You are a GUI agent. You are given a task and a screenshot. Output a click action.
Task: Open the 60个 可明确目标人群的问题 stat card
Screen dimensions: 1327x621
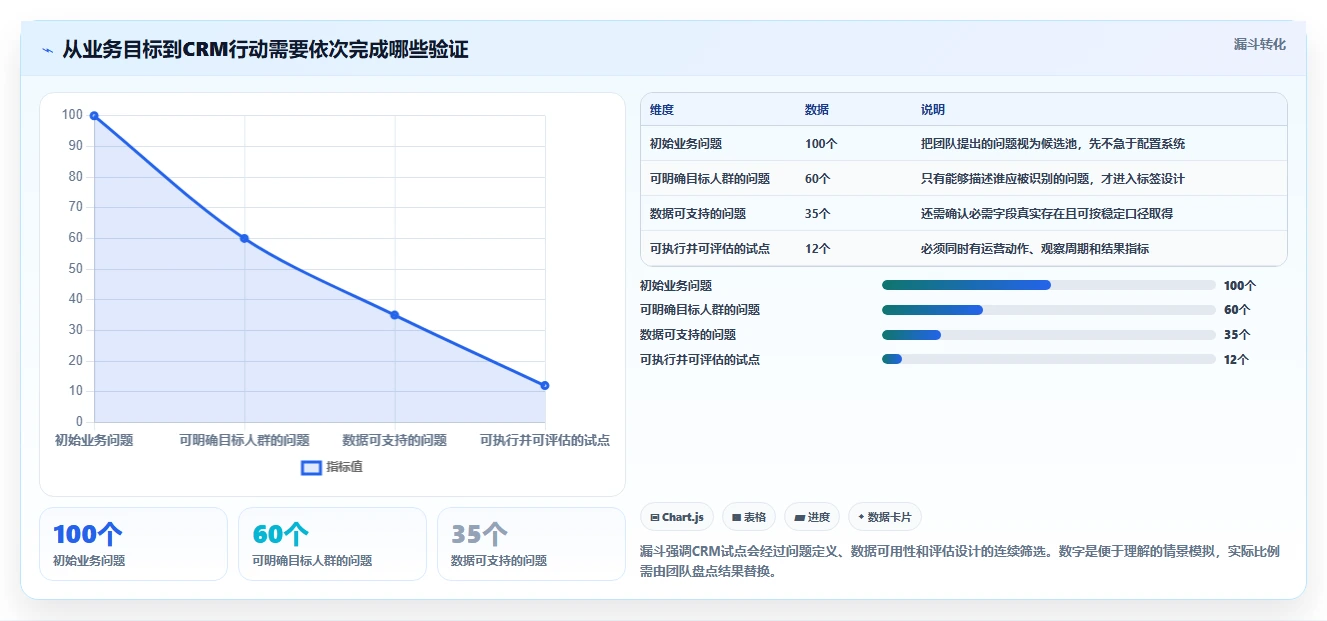tap(332, 544)
